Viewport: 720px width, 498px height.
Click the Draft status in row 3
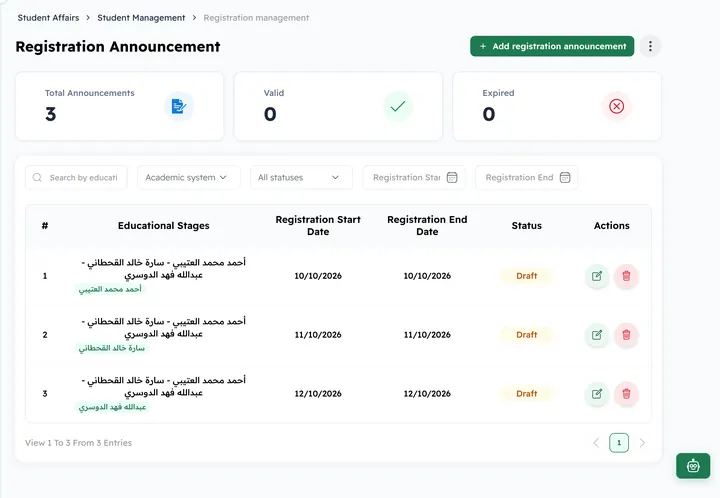pos(527,393)
